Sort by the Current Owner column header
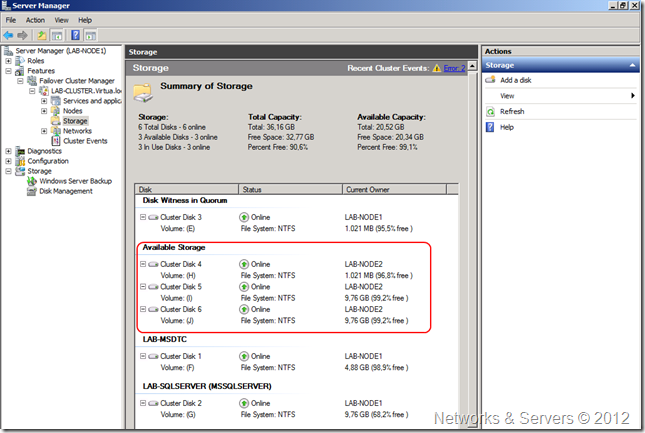The height and width of the screenshot is (433, 645). (x=366, y=189)
